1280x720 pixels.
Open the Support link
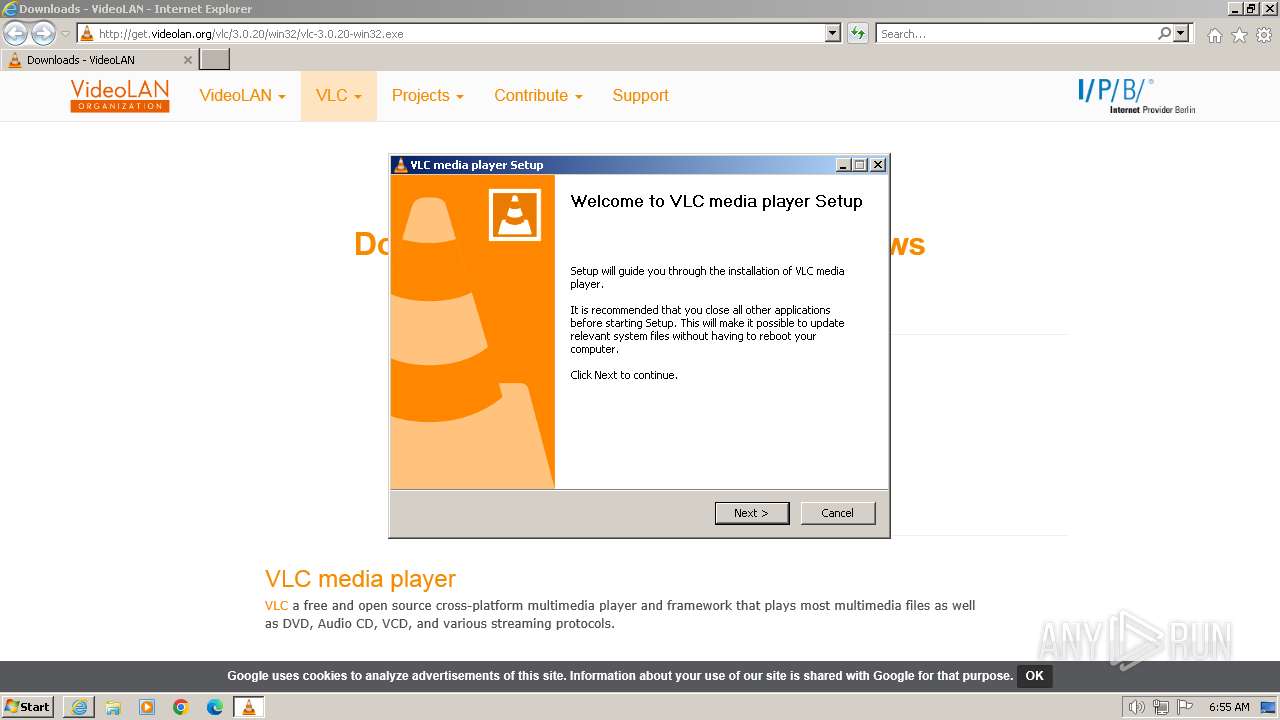tap(640, 96)
